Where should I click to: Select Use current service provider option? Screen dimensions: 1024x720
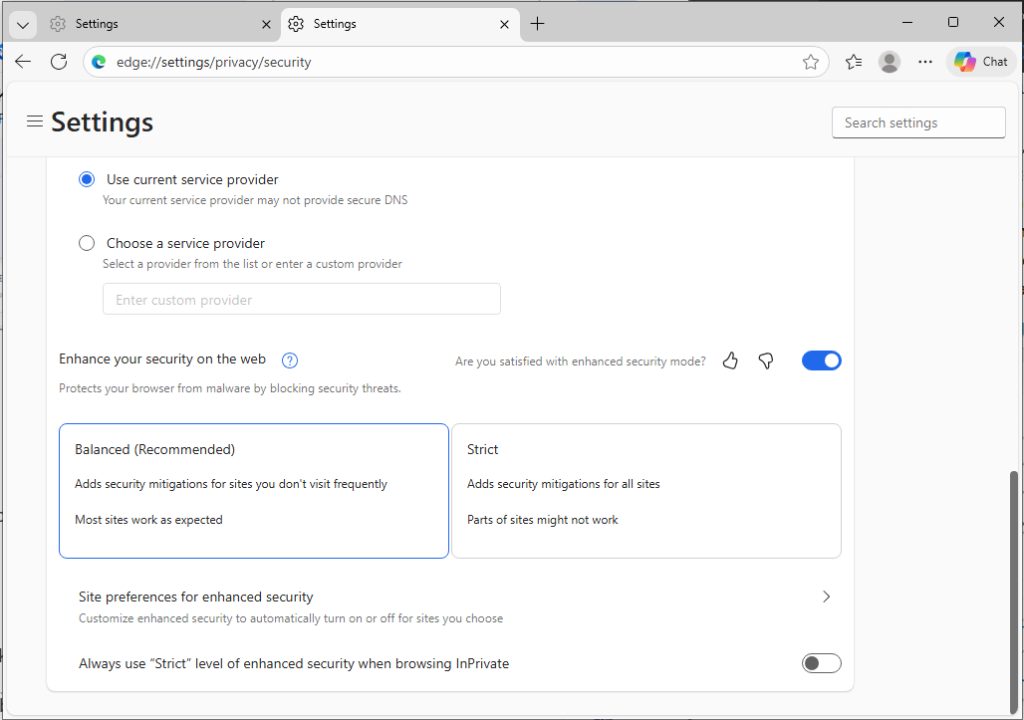(87, 180)
